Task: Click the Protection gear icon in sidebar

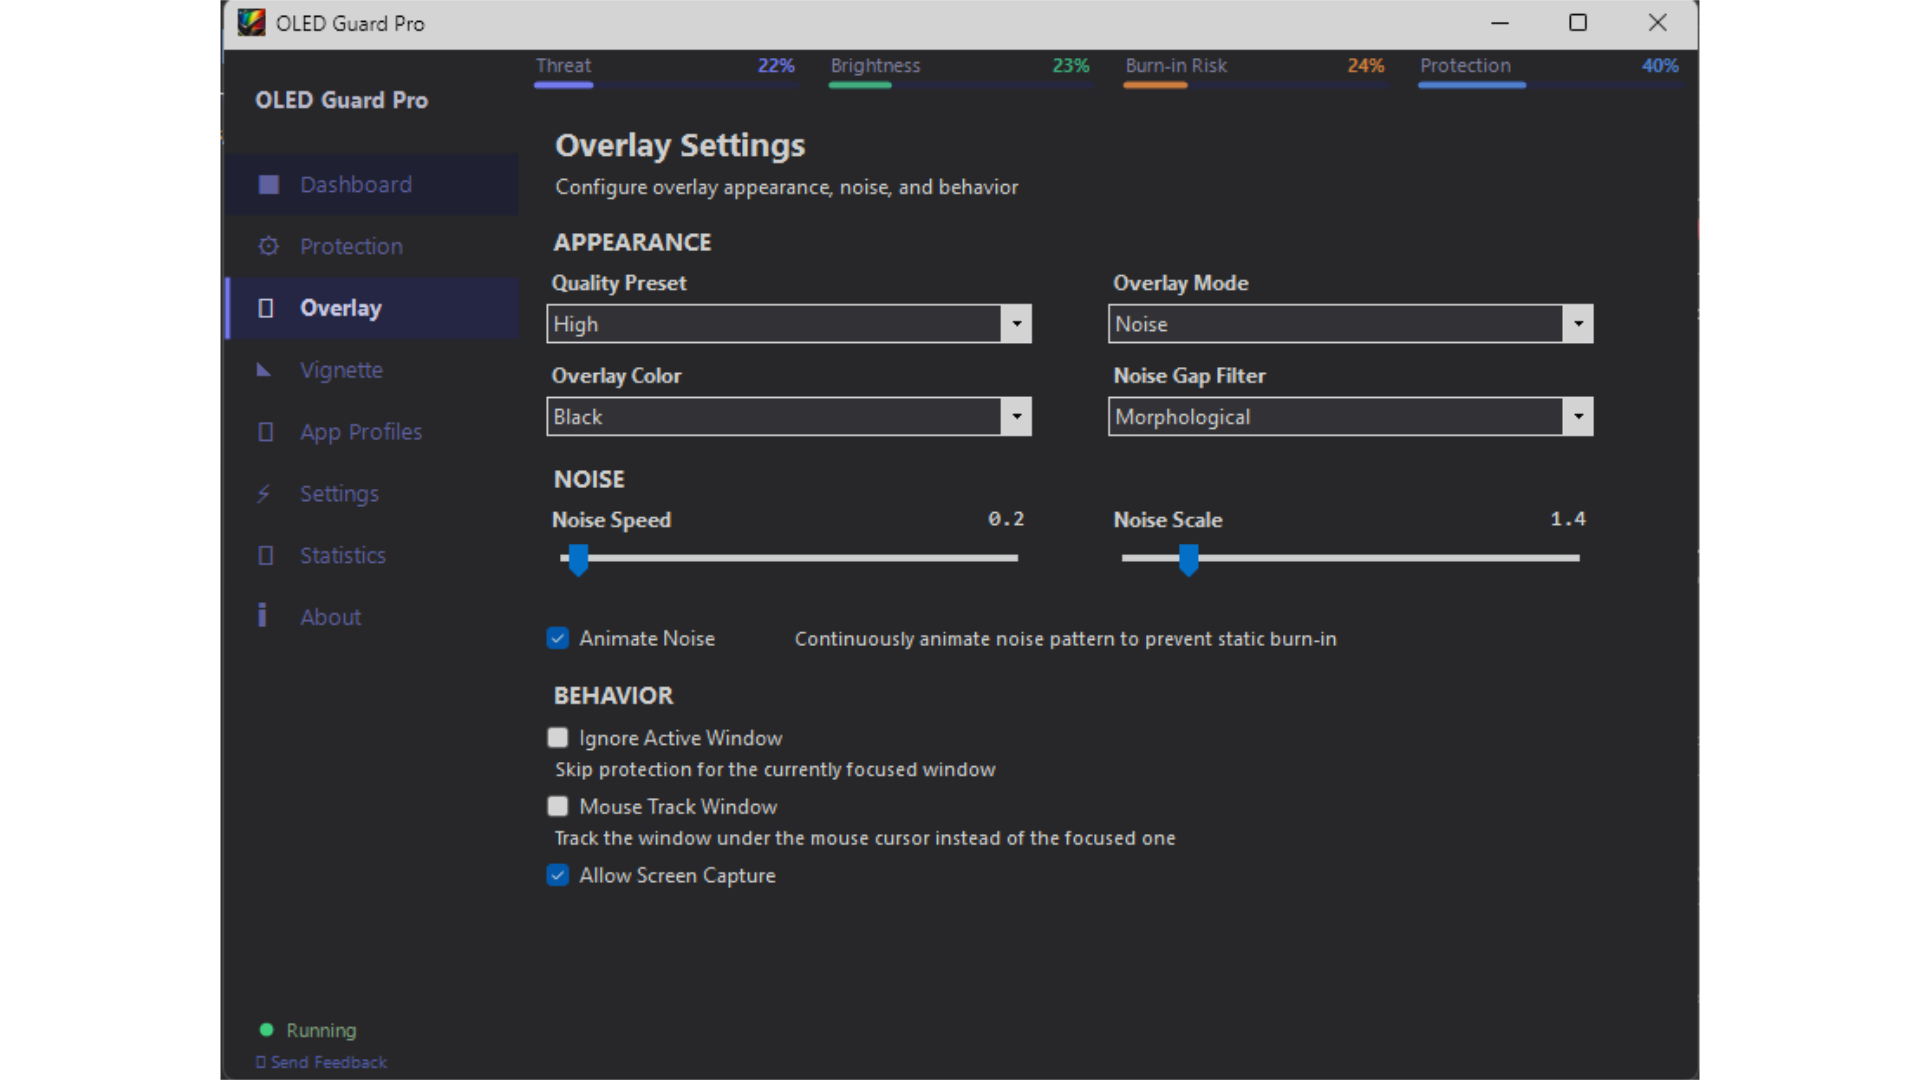Action: tap(268, 246)
